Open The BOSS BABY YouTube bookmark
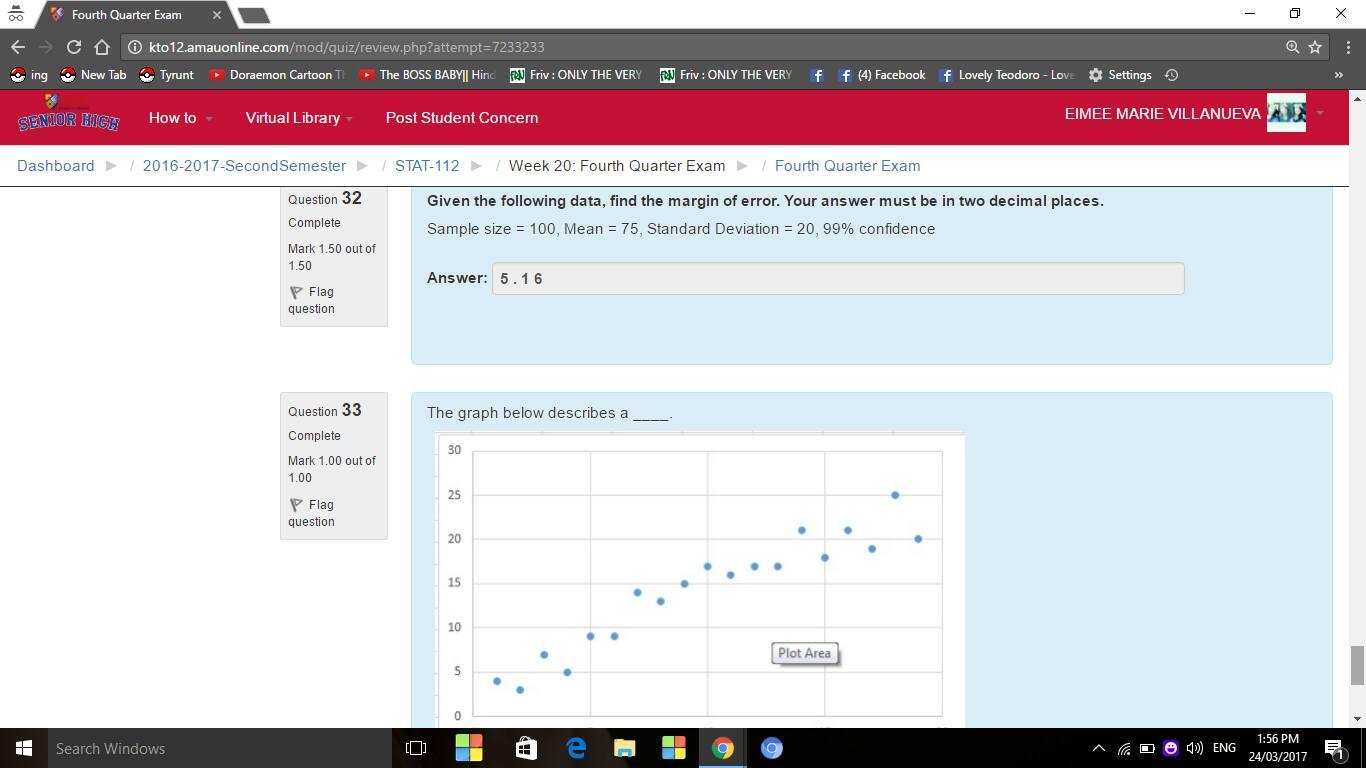 pos(427,75)
